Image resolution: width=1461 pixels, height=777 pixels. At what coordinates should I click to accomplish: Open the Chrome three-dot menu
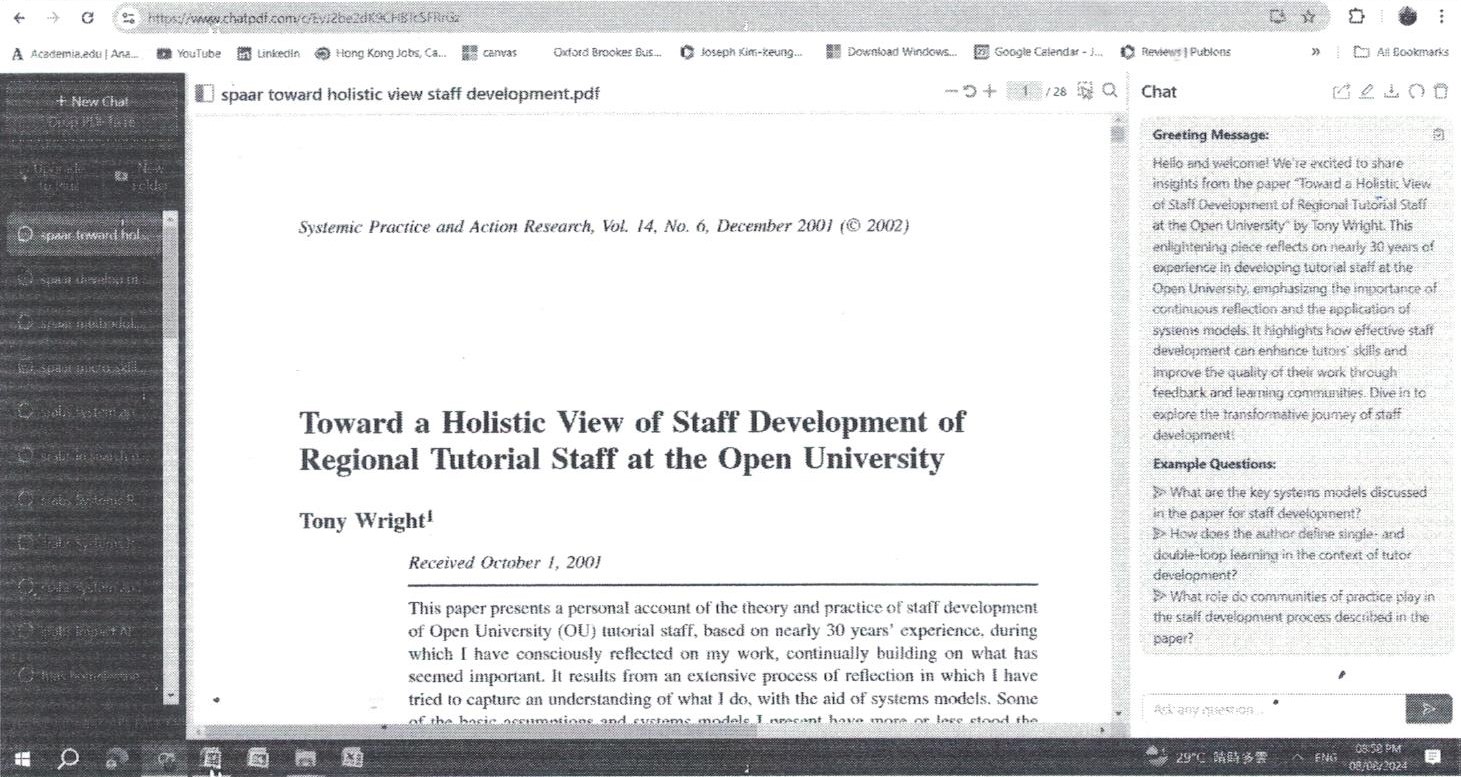(x=1441, y=17)
